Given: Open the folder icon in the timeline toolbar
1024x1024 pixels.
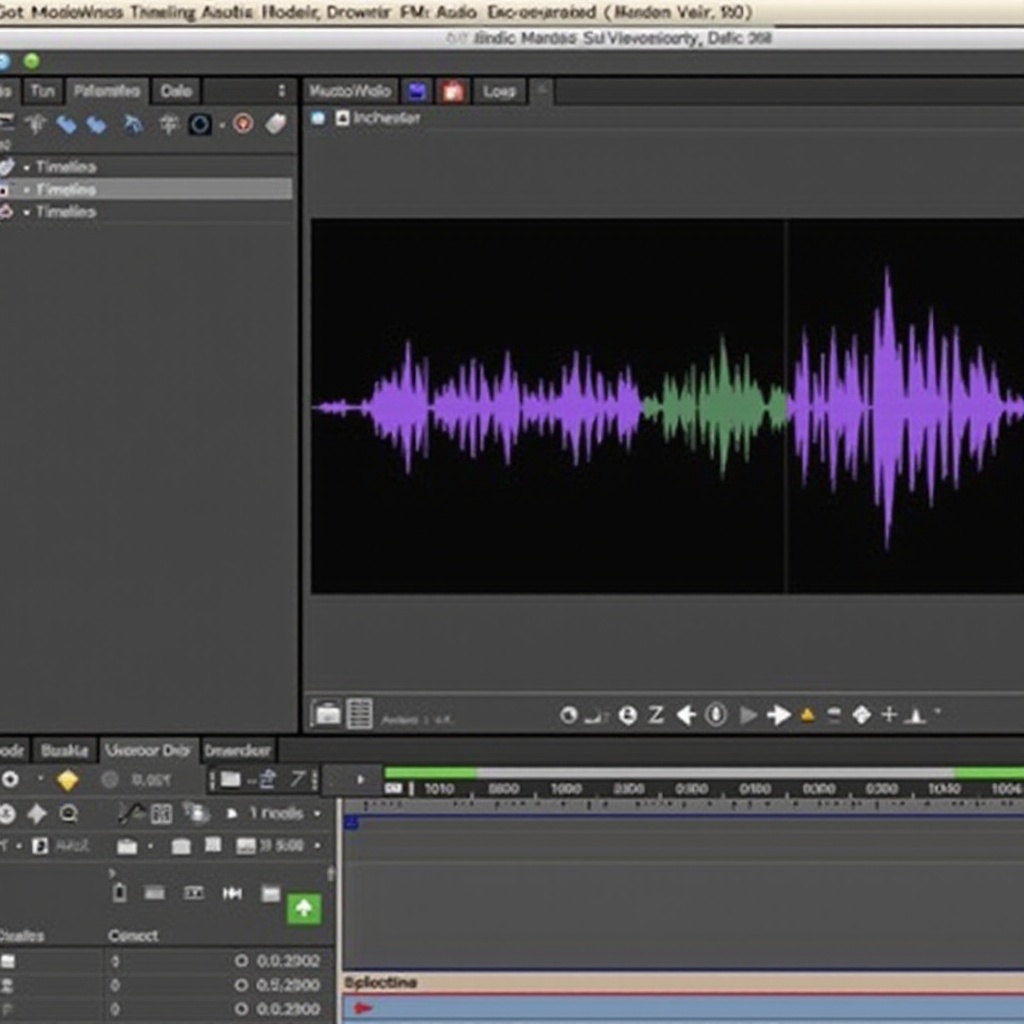Looking at the screenshot, I should pos(230,779).
